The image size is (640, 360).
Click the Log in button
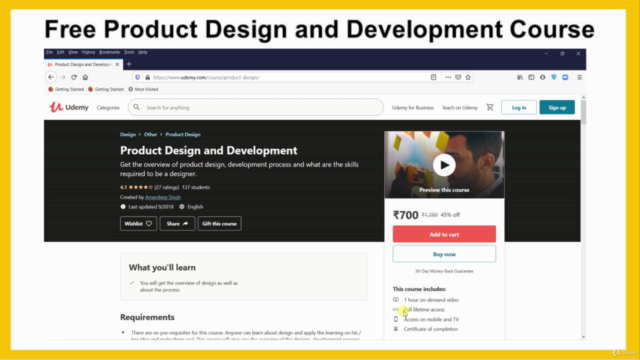click(519, 107)
